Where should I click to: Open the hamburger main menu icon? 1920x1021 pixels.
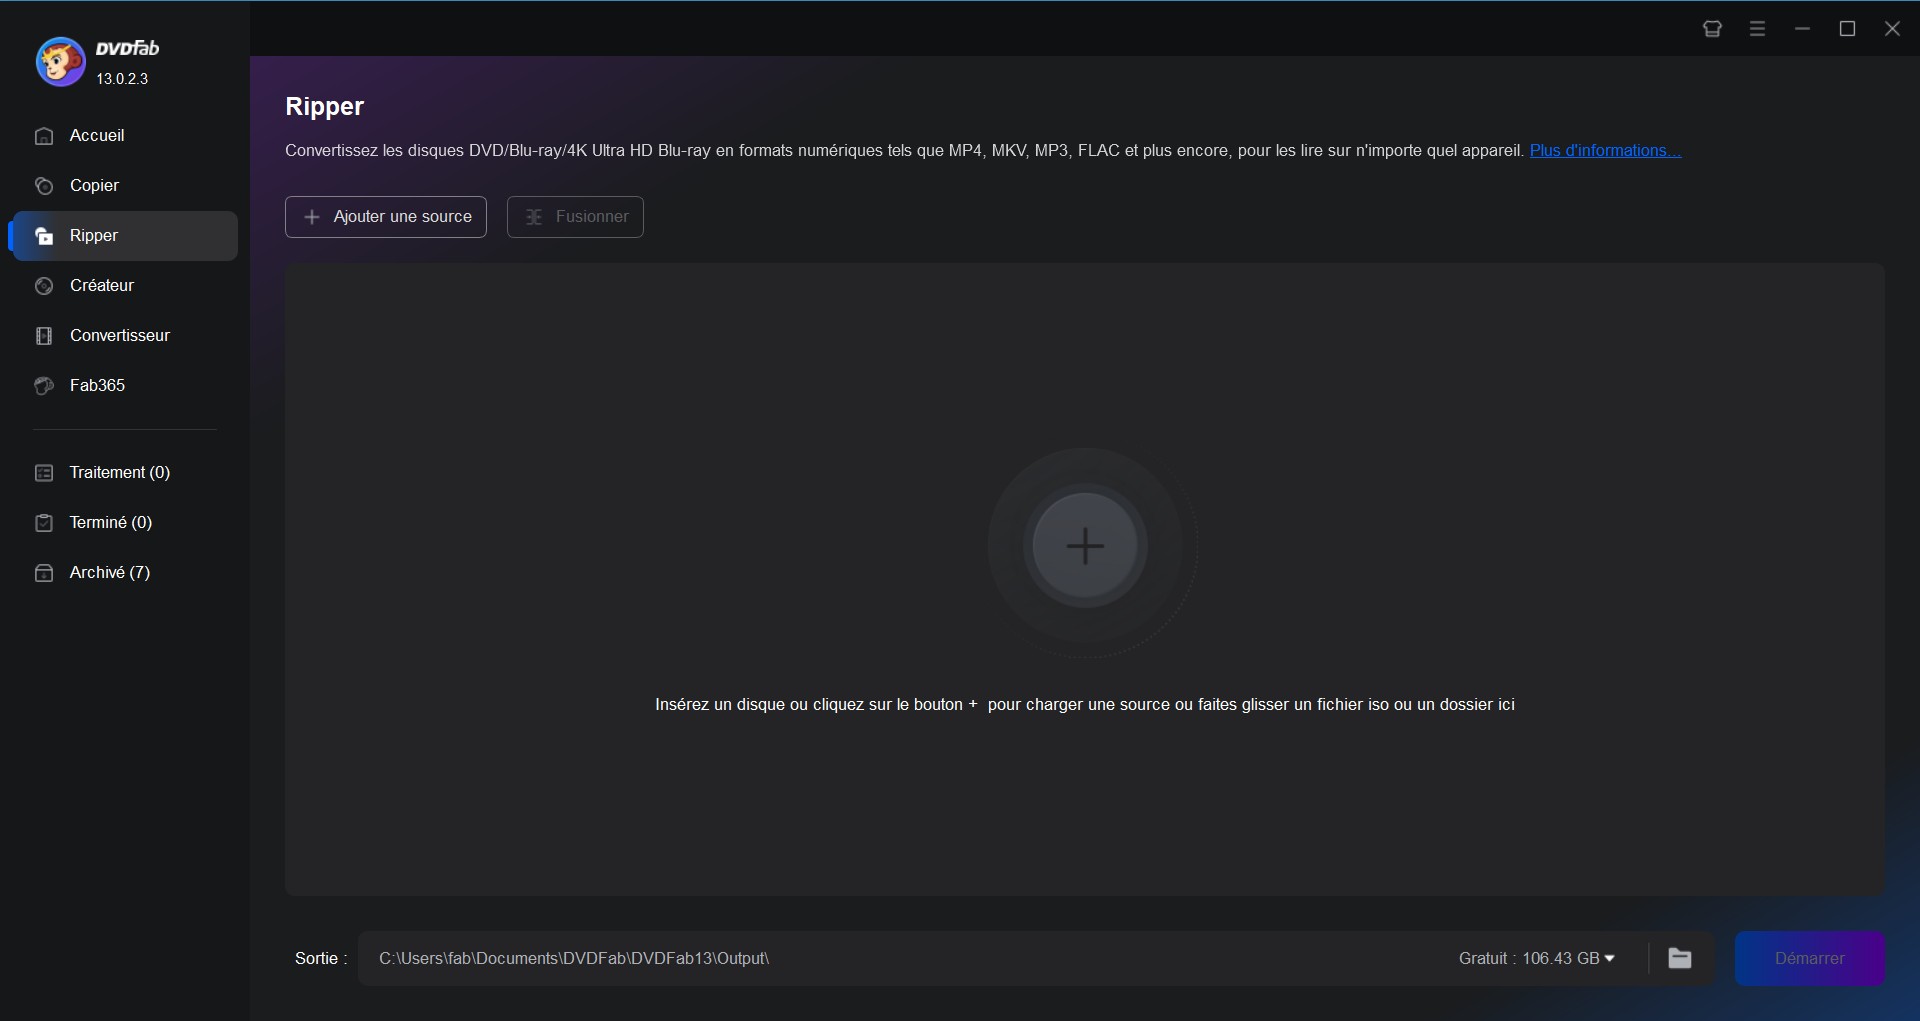(x=1757, y=29)
